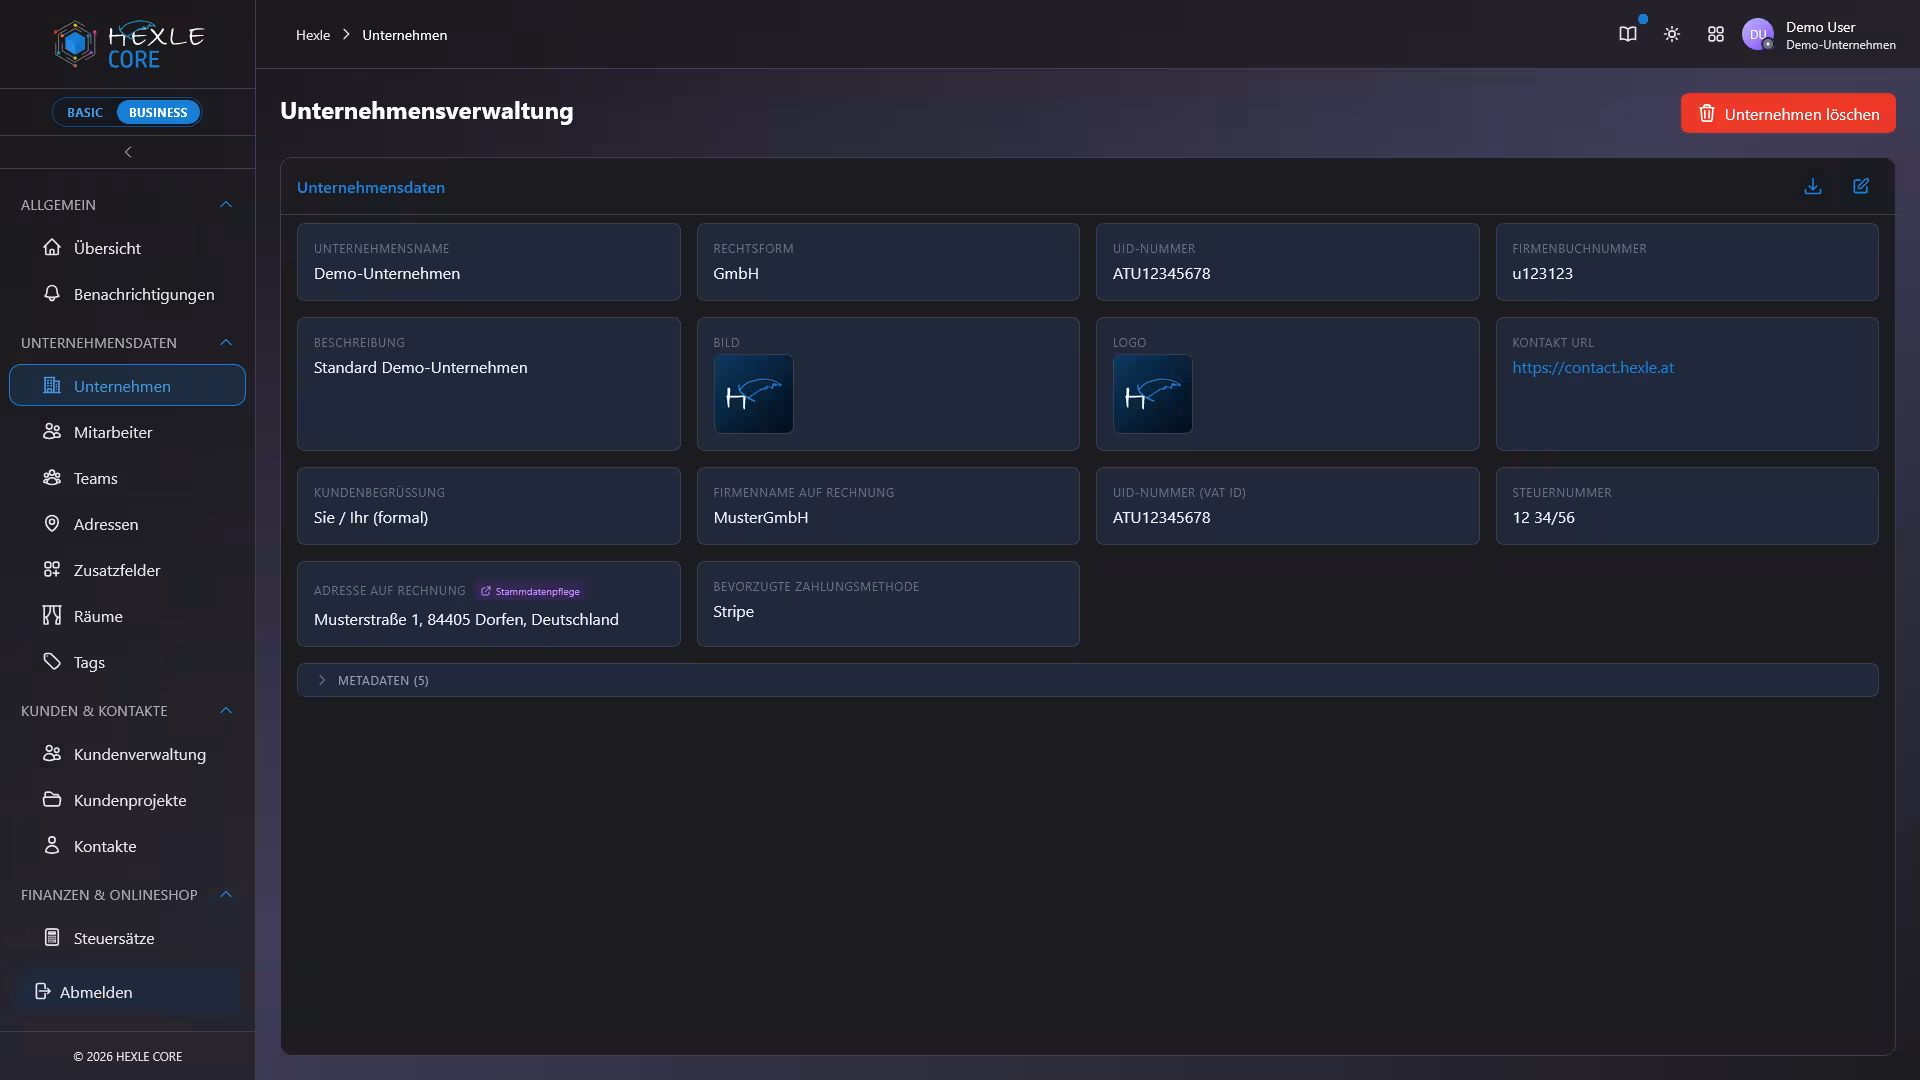This screenshot has height=1080, width=1920.
Task: Open Teams page
Action: point(127,478)
